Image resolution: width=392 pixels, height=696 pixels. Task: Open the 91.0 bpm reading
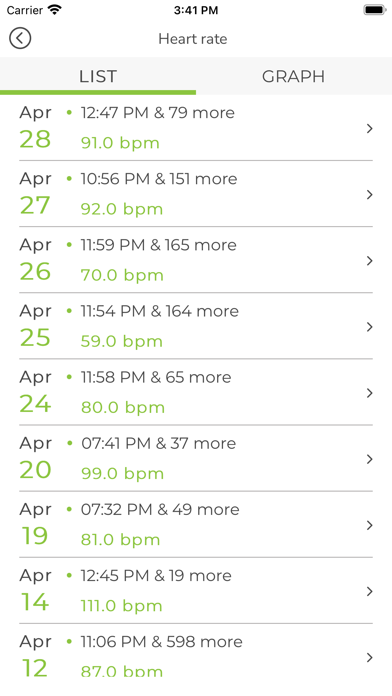(120, 143)
